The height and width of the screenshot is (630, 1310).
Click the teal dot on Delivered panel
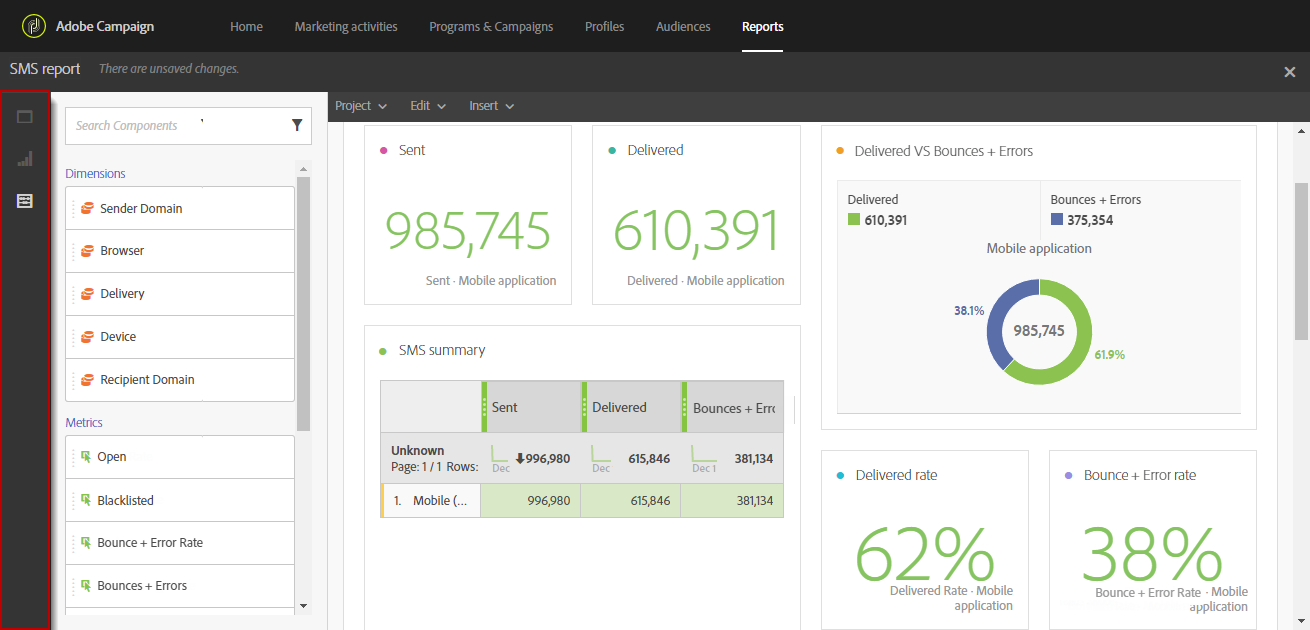coord(612,151)
